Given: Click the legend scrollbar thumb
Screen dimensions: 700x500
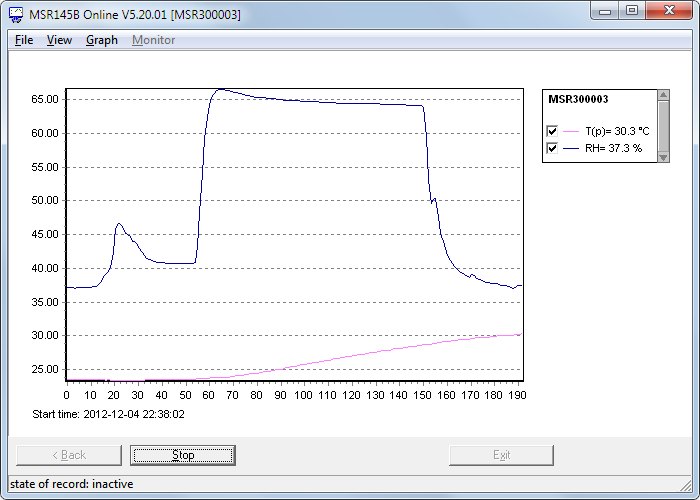Looking at the screenshot, I should 663,126.
